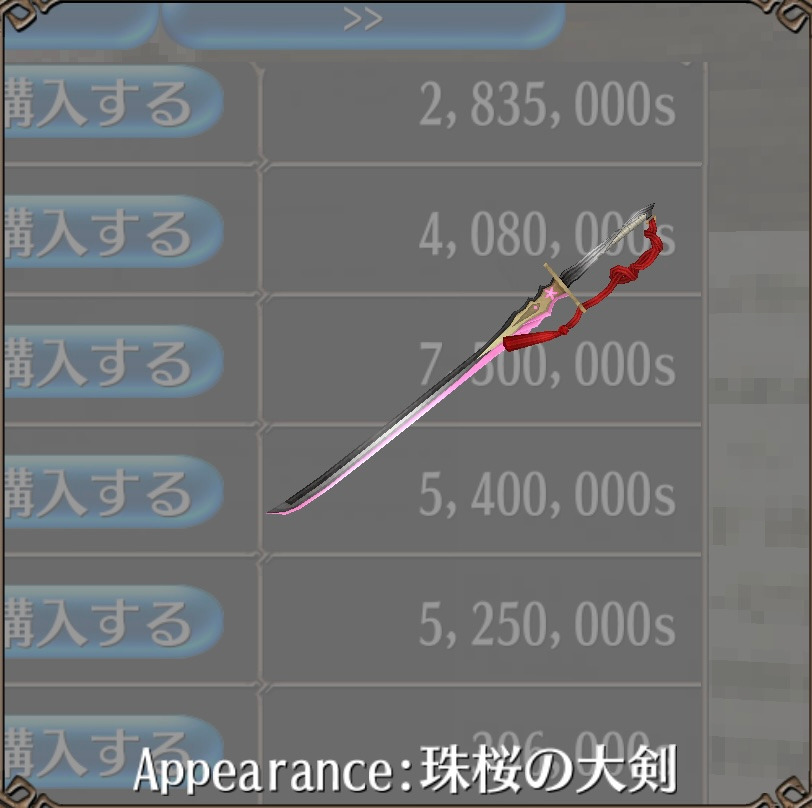Screen dimensions: 812x808
Task: Click the sword hilt handle
Action: point(611,243)
